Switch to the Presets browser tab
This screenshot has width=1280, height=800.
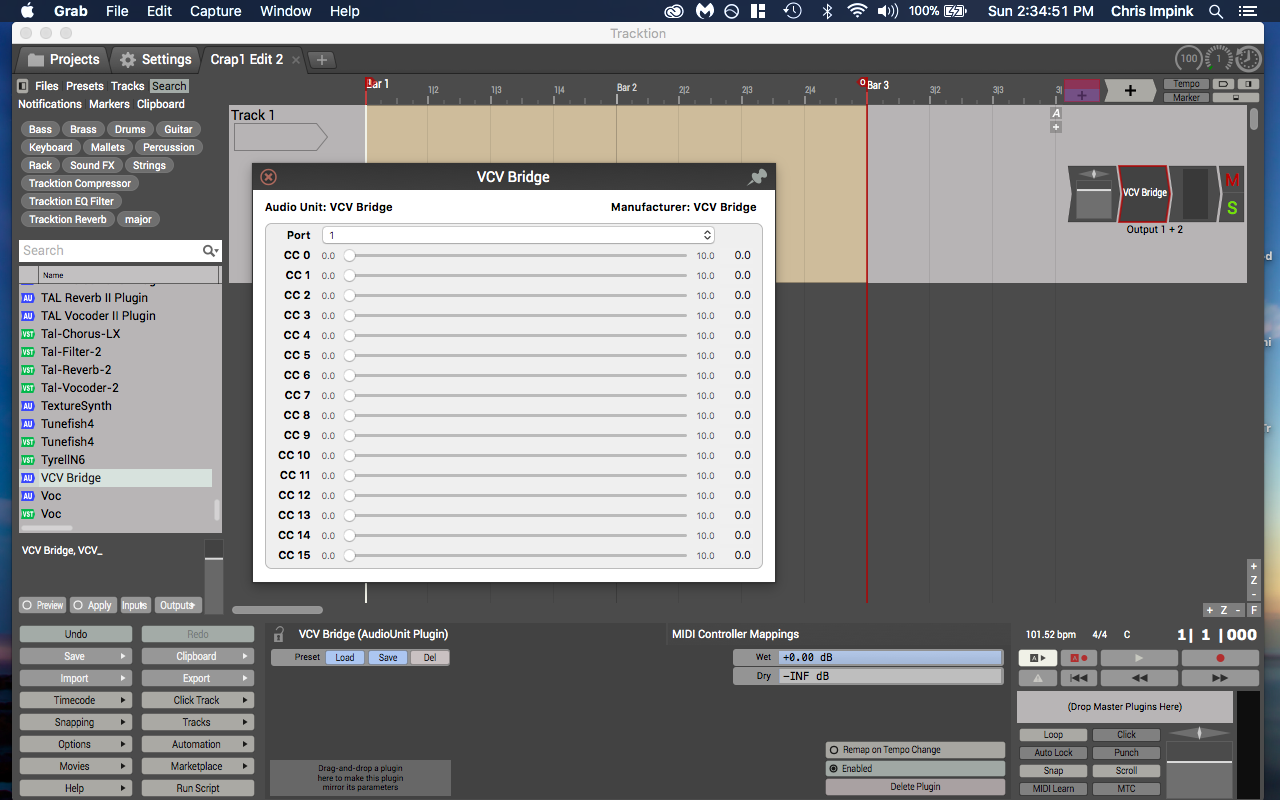85,86
